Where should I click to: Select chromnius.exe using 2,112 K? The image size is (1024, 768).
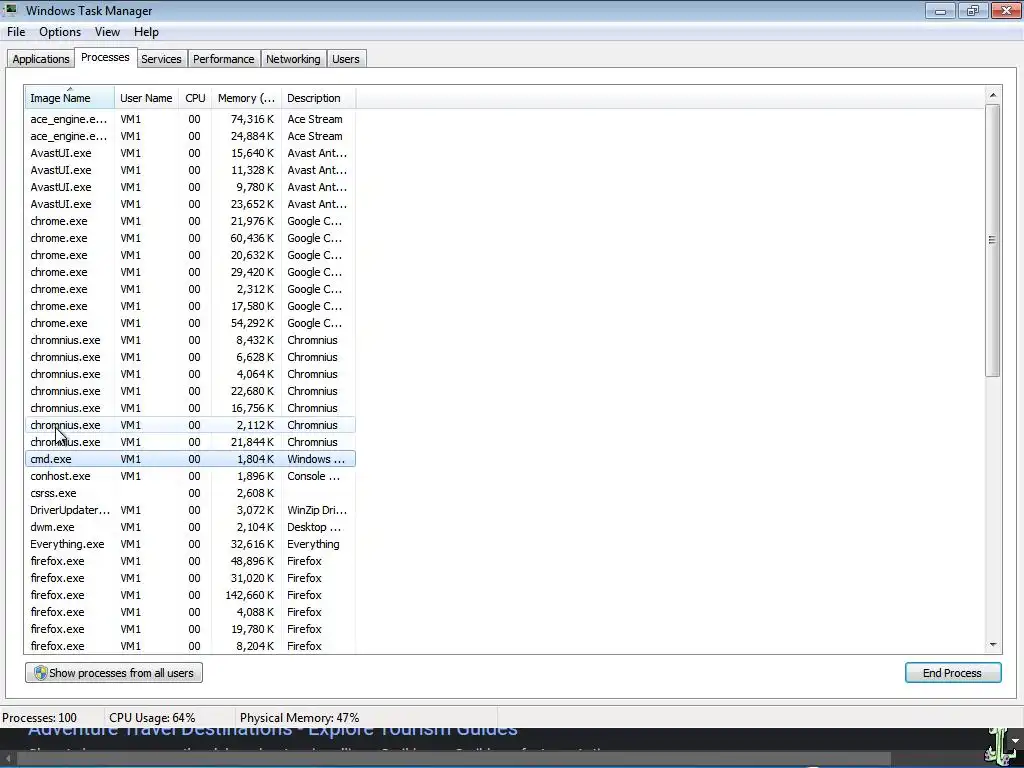coord(190,425)
